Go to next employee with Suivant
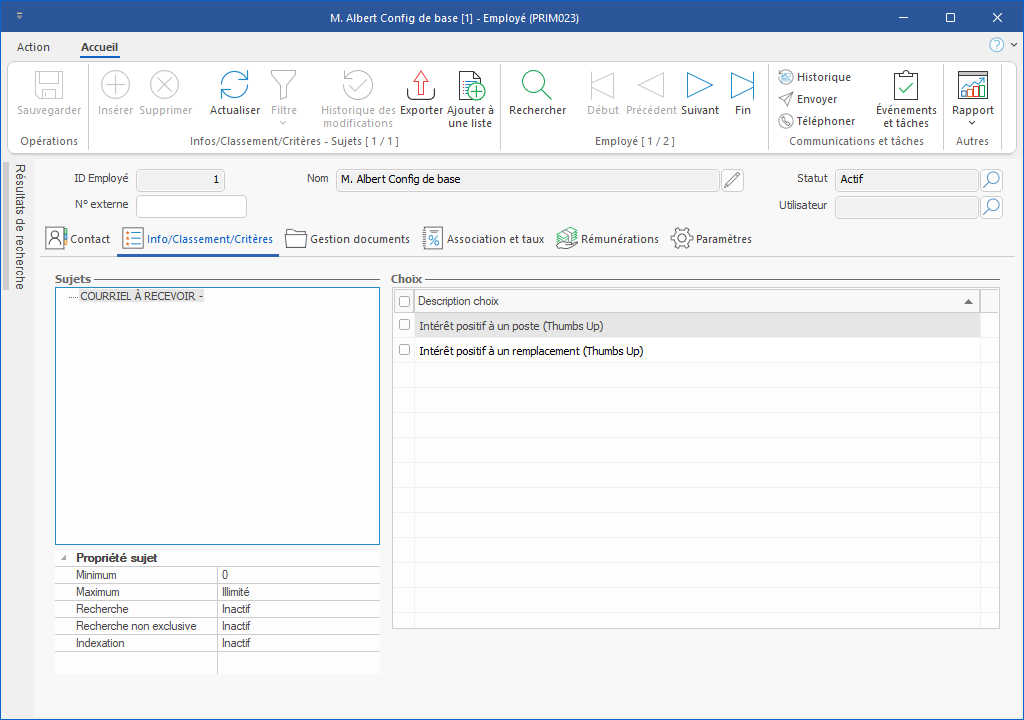This screenshot has height=720, width=1024. [x=699, y=87]
